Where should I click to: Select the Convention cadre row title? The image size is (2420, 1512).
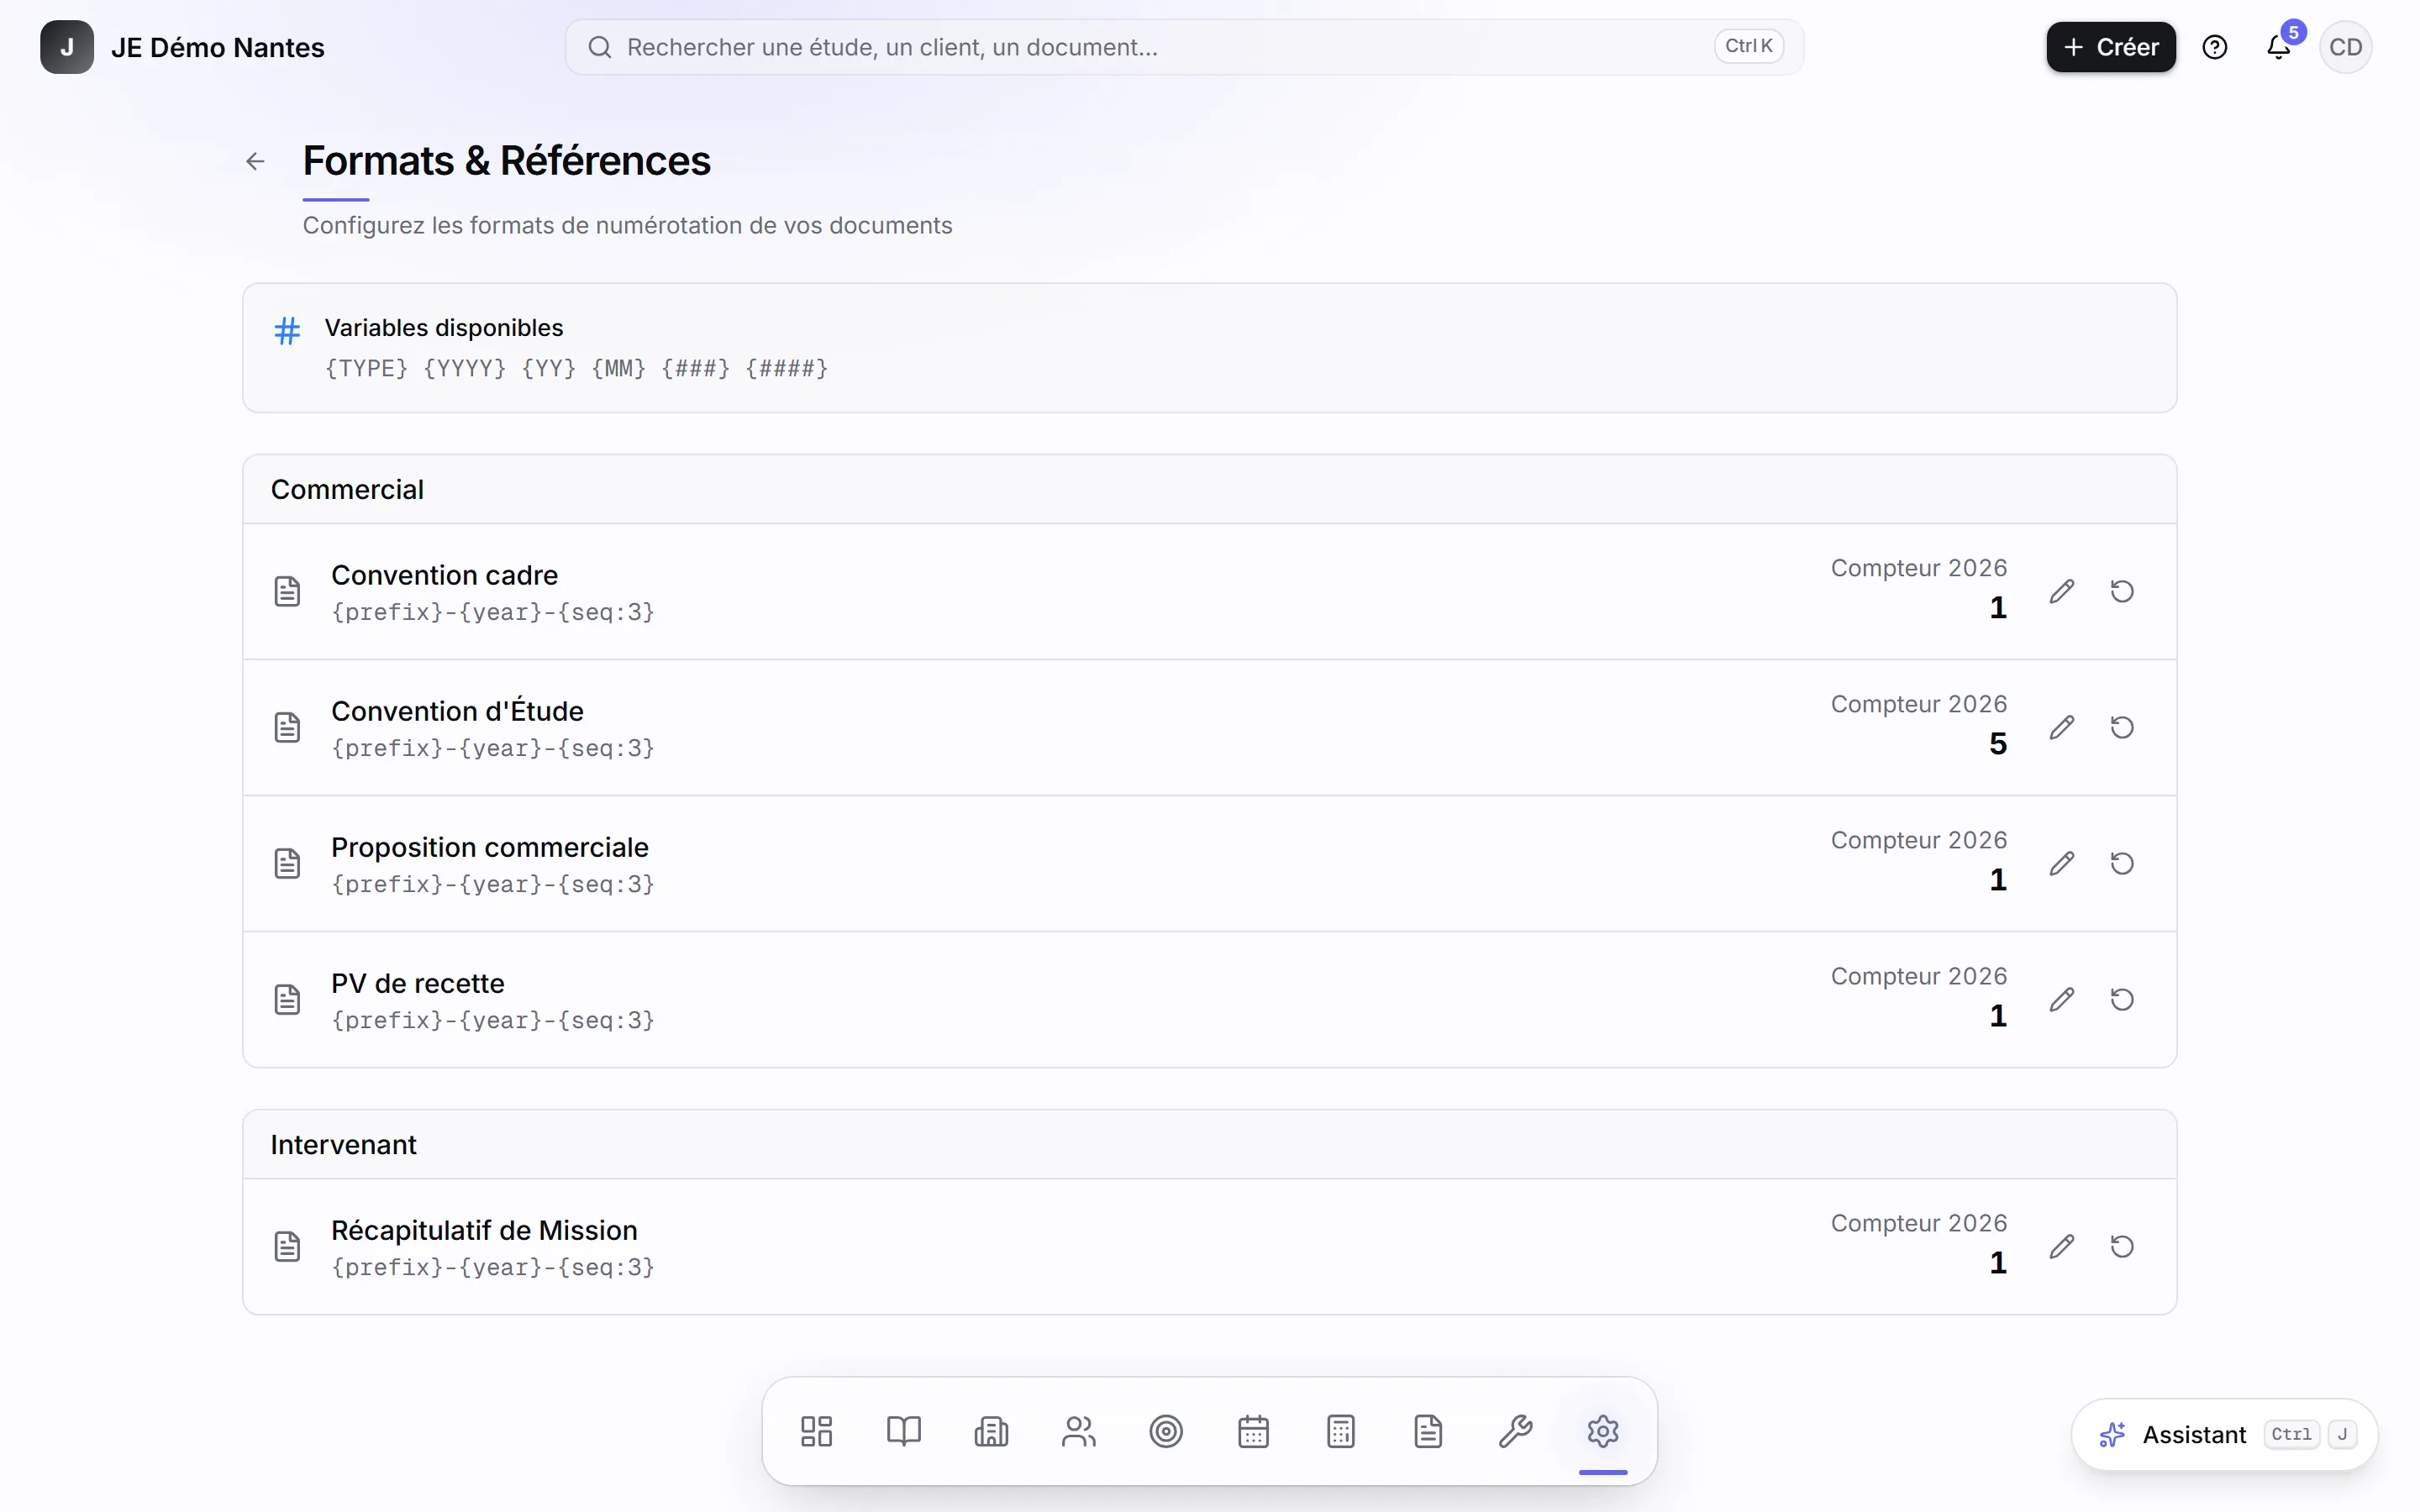click(444, 575)
